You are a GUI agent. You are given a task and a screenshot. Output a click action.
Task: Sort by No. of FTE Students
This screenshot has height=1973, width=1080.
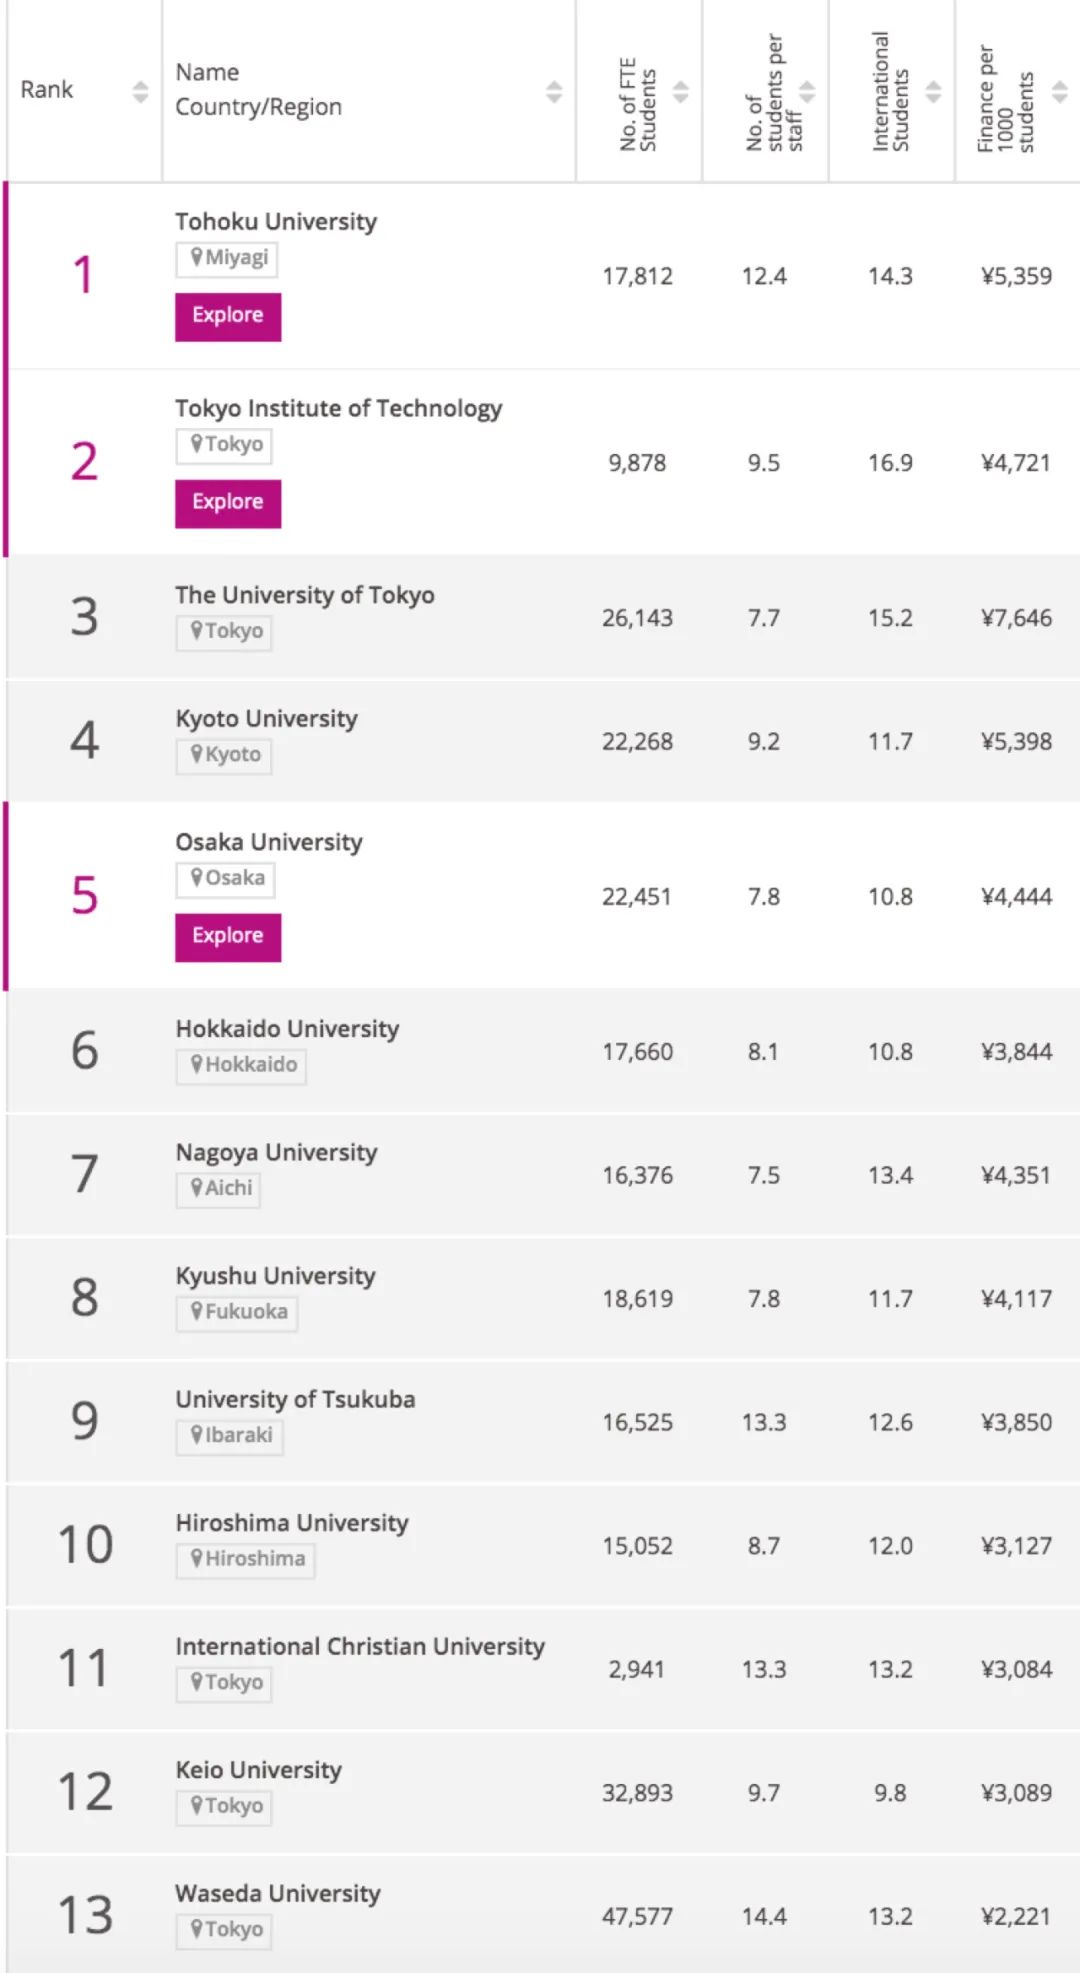[x=680, y=91]
